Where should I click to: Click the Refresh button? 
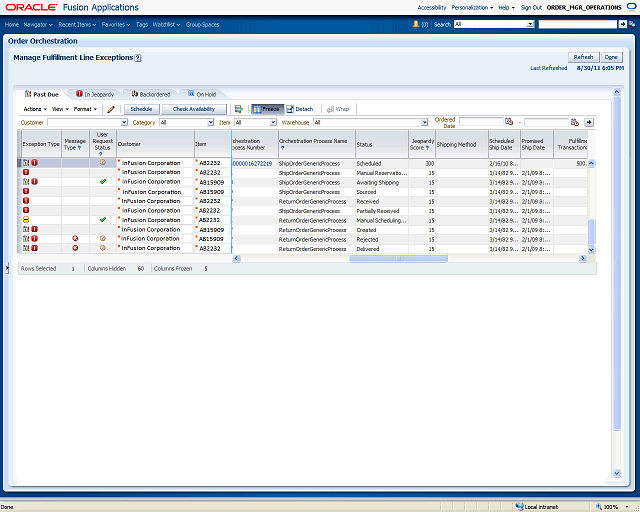click(583, 57)
